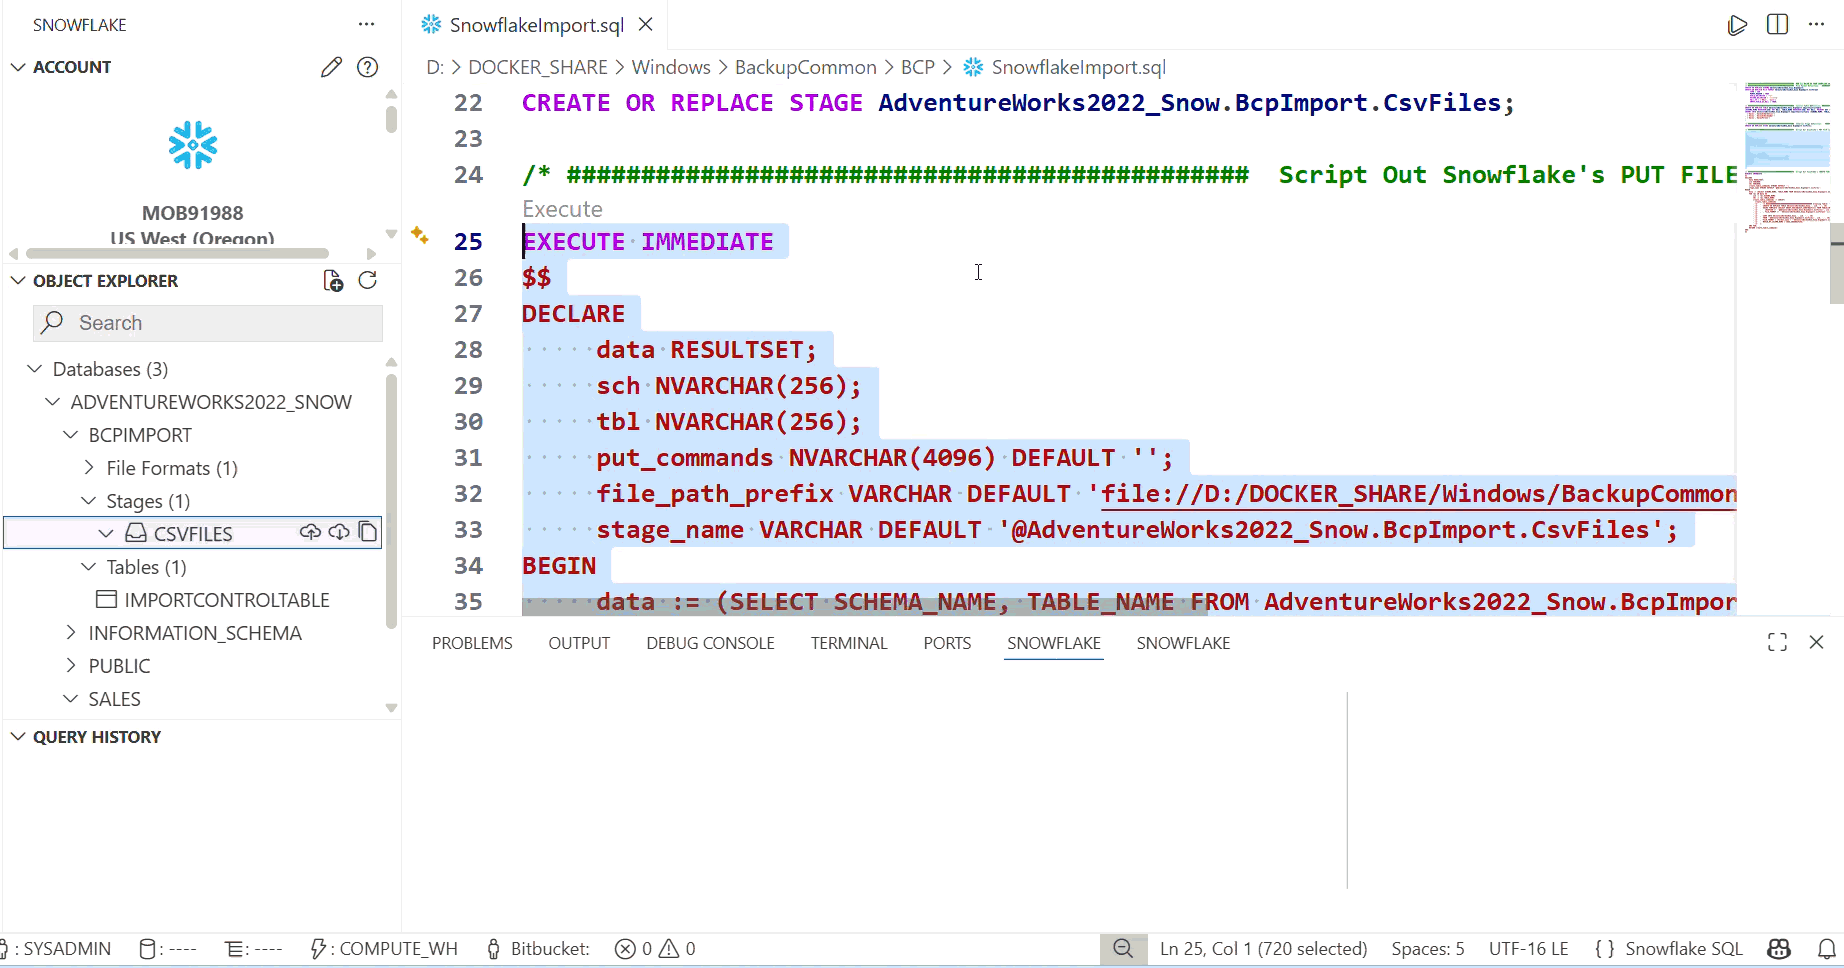Click the Ln 25, Col 1 cursor position
The height and width of the screenshot is (968, 1844).
1263,949
